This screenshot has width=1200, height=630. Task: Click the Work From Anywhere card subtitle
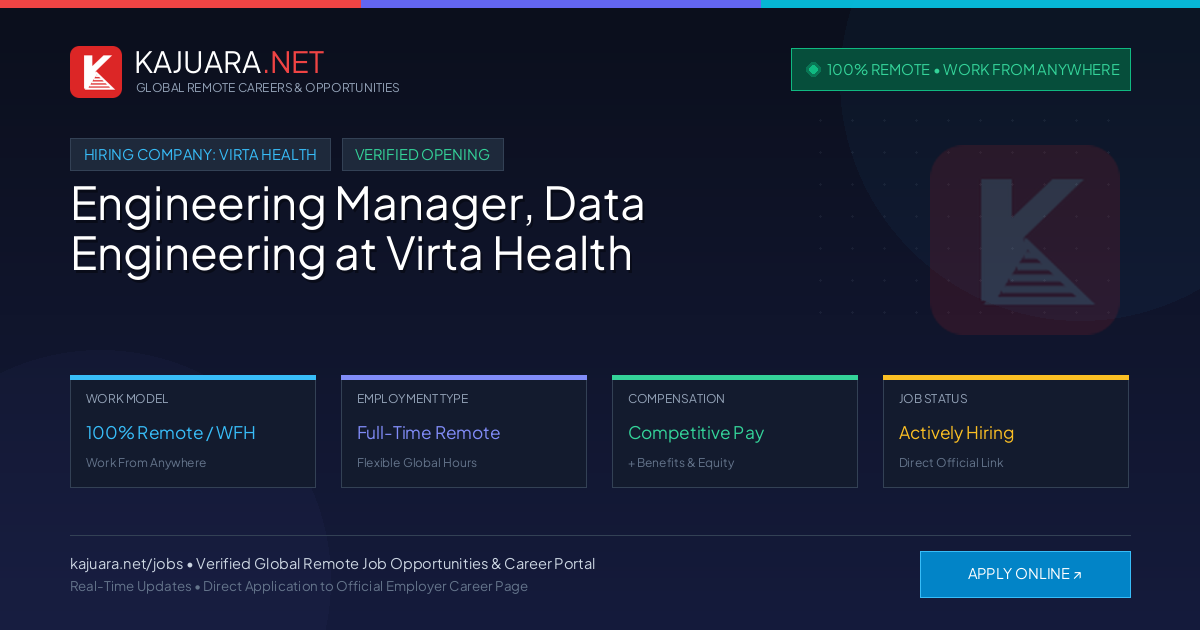146,463
